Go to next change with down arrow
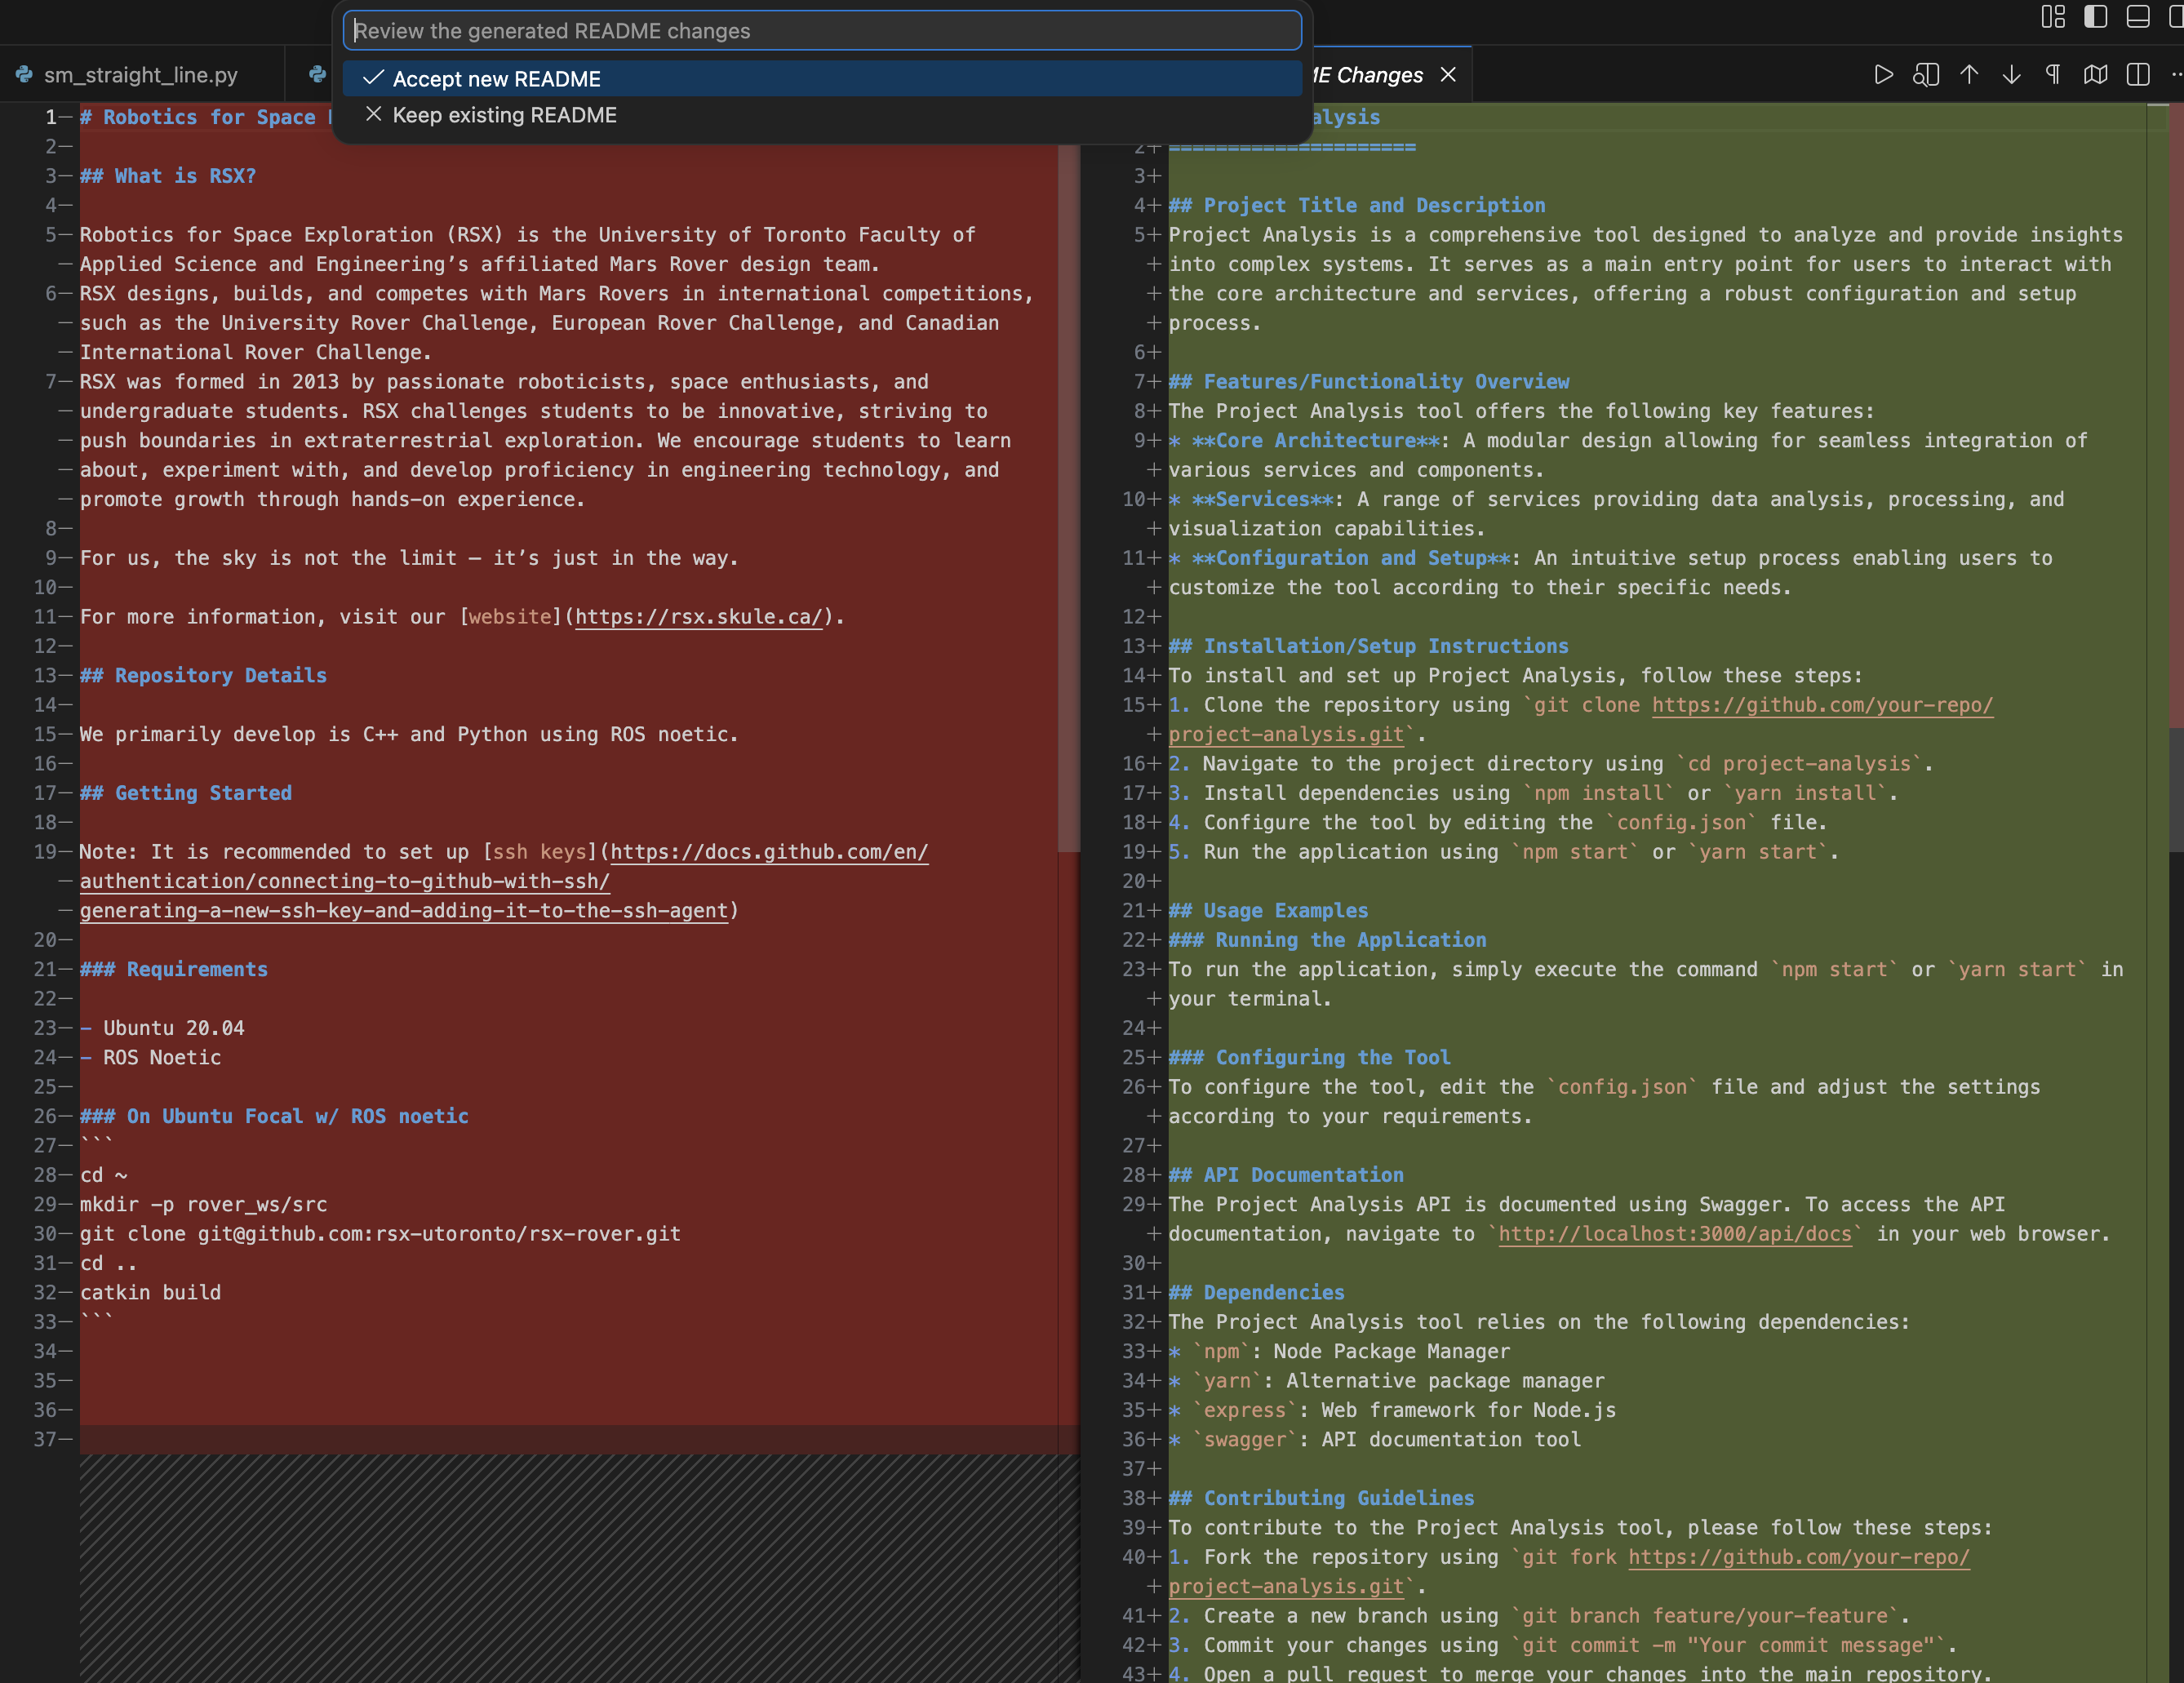Screen dimensions: 2184x1683 tap(2011, 75)
